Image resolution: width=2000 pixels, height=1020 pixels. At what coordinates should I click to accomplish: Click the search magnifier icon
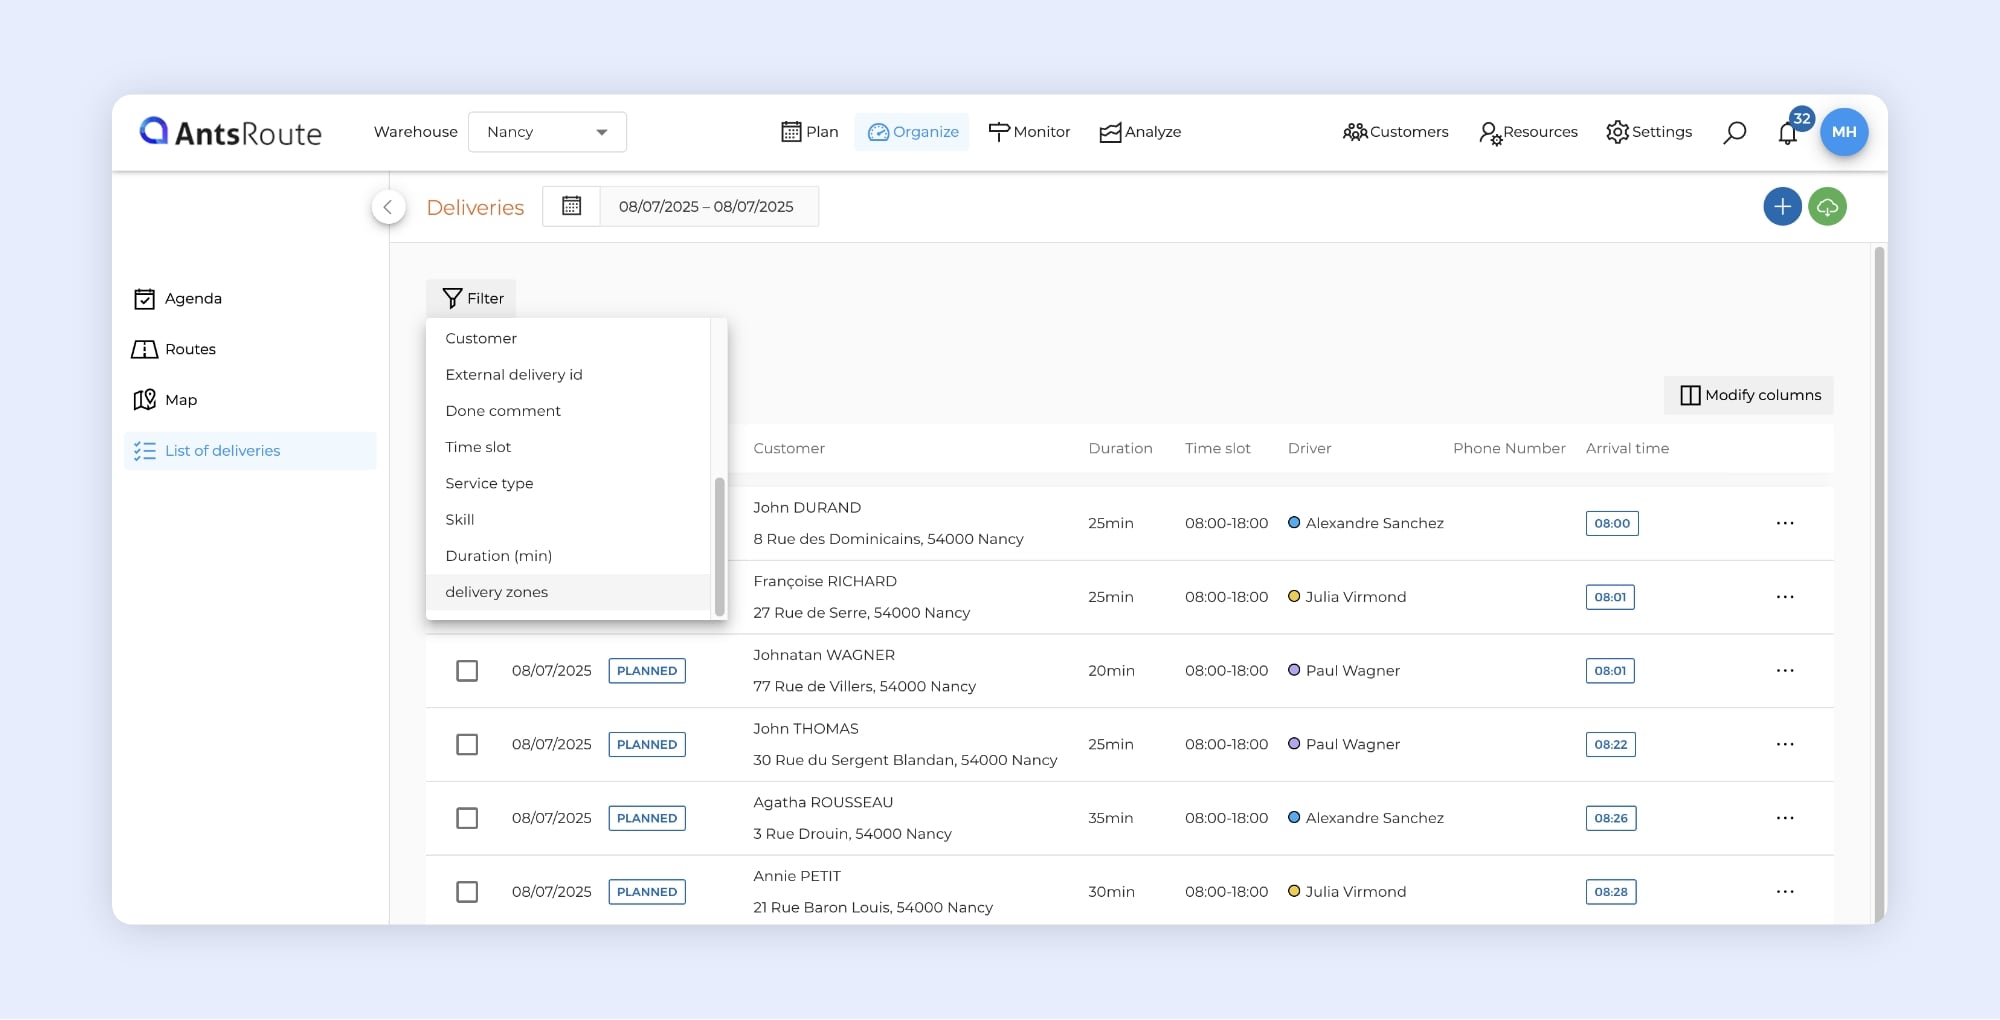click(1735, 132)
